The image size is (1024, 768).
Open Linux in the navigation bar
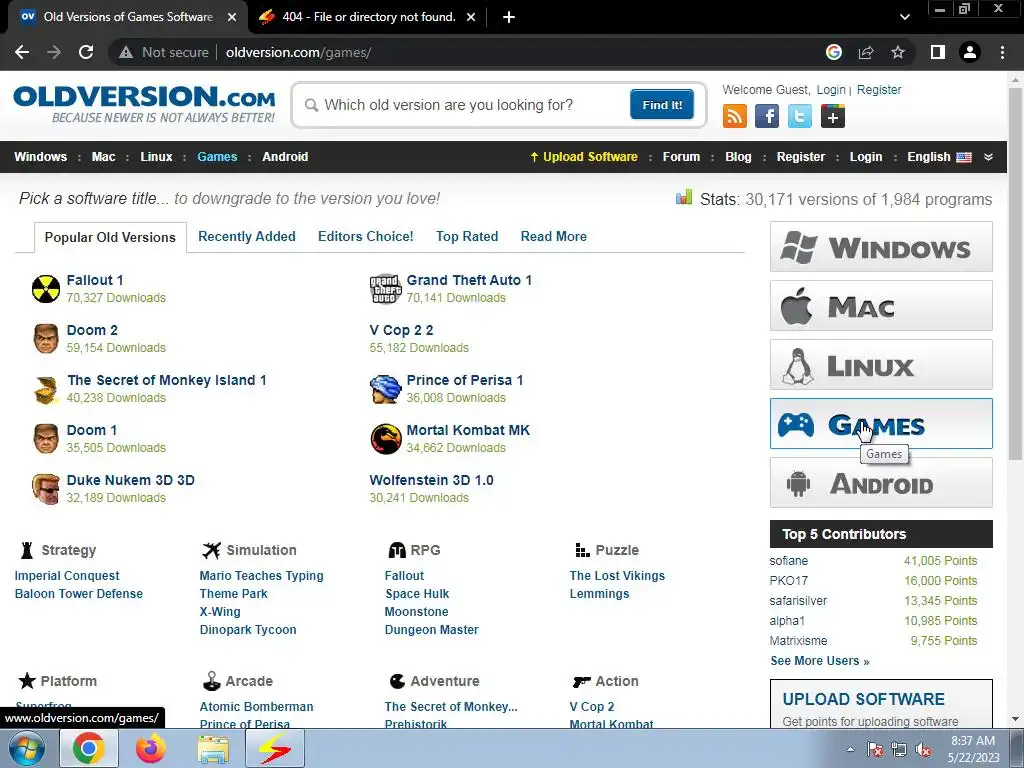click(157, 157)
